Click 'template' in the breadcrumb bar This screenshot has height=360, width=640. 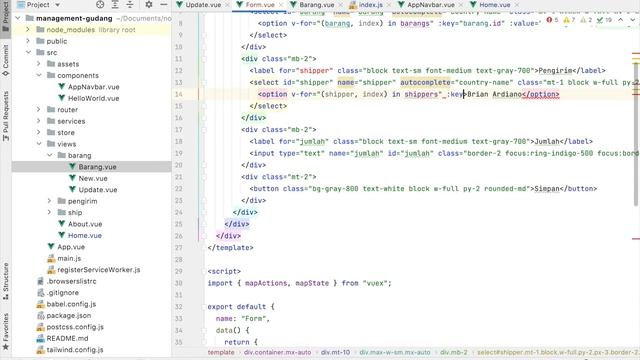tap(221, 352)
